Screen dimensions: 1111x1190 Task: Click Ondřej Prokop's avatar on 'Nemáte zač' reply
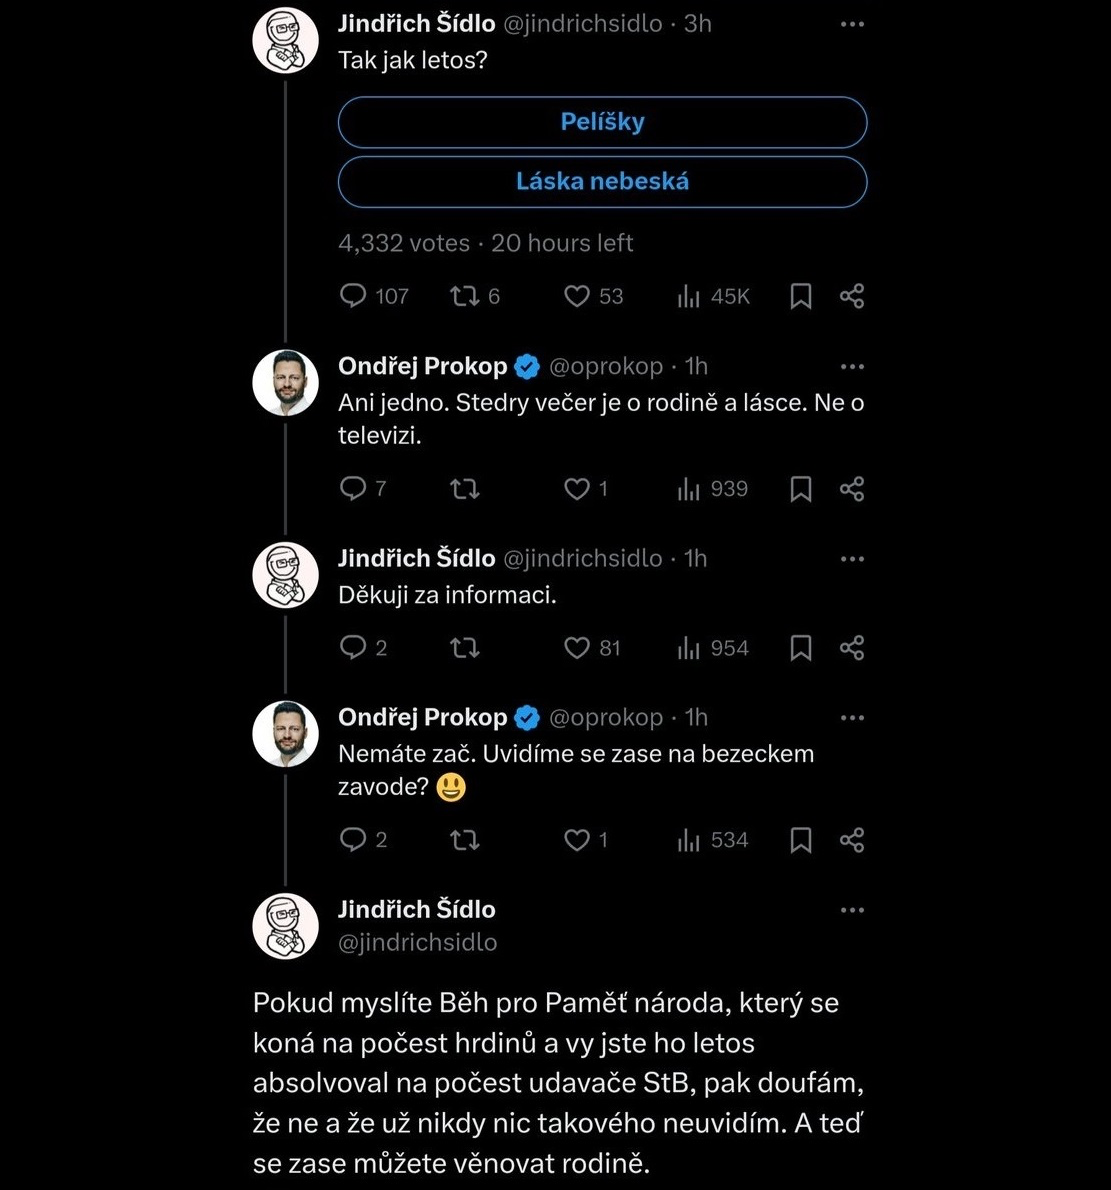click(286, 734)
